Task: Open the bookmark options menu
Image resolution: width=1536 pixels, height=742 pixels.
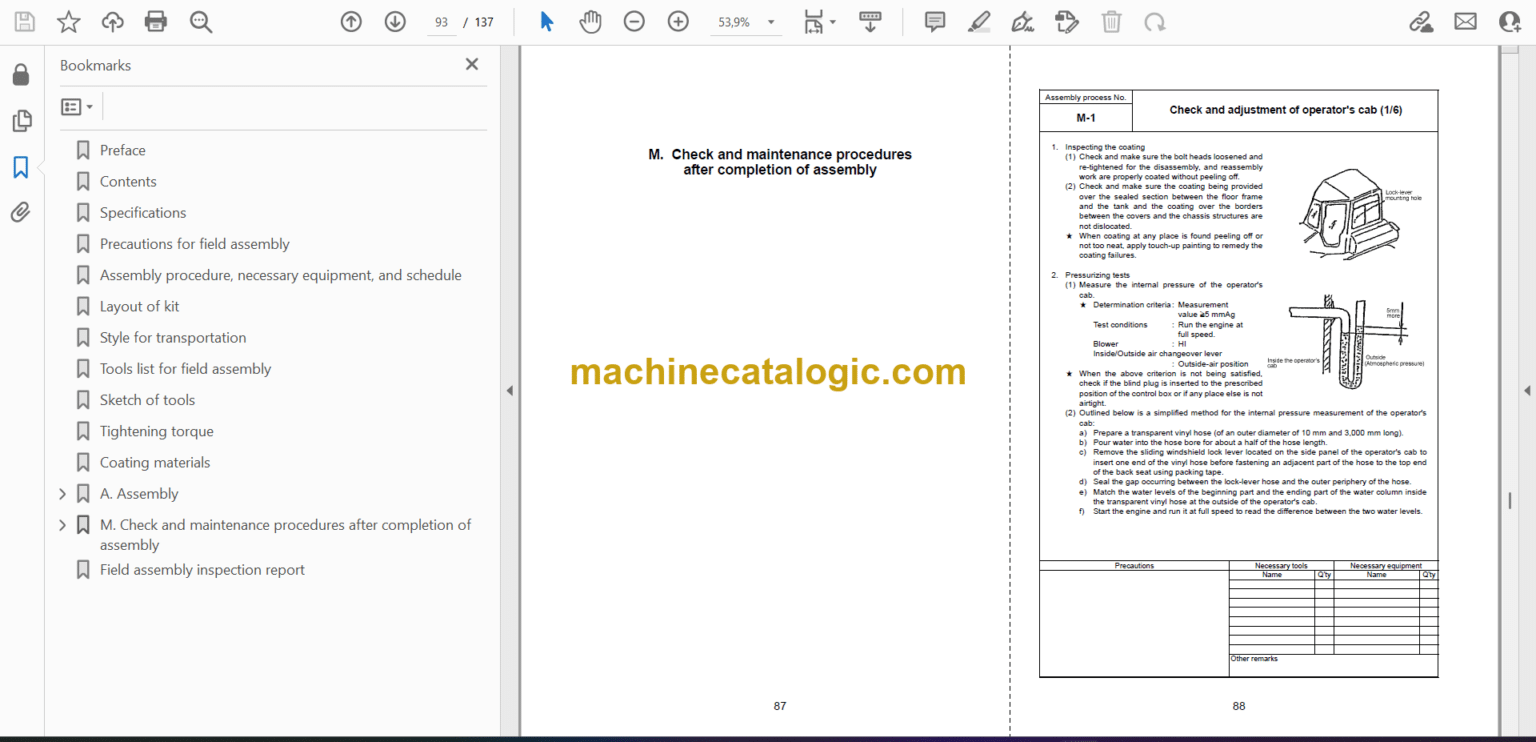Action: [x=76, y=105]
